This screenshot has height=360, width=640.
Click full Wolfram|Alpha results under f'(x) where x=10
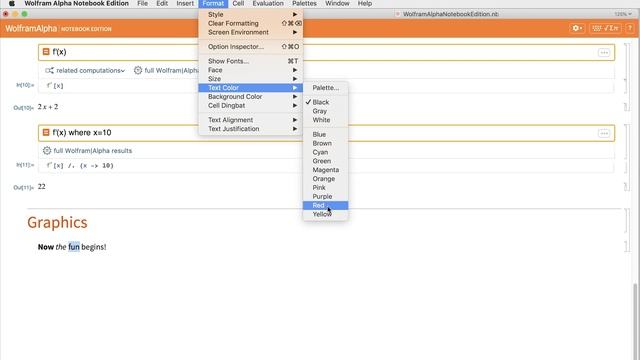pos(93,151)
